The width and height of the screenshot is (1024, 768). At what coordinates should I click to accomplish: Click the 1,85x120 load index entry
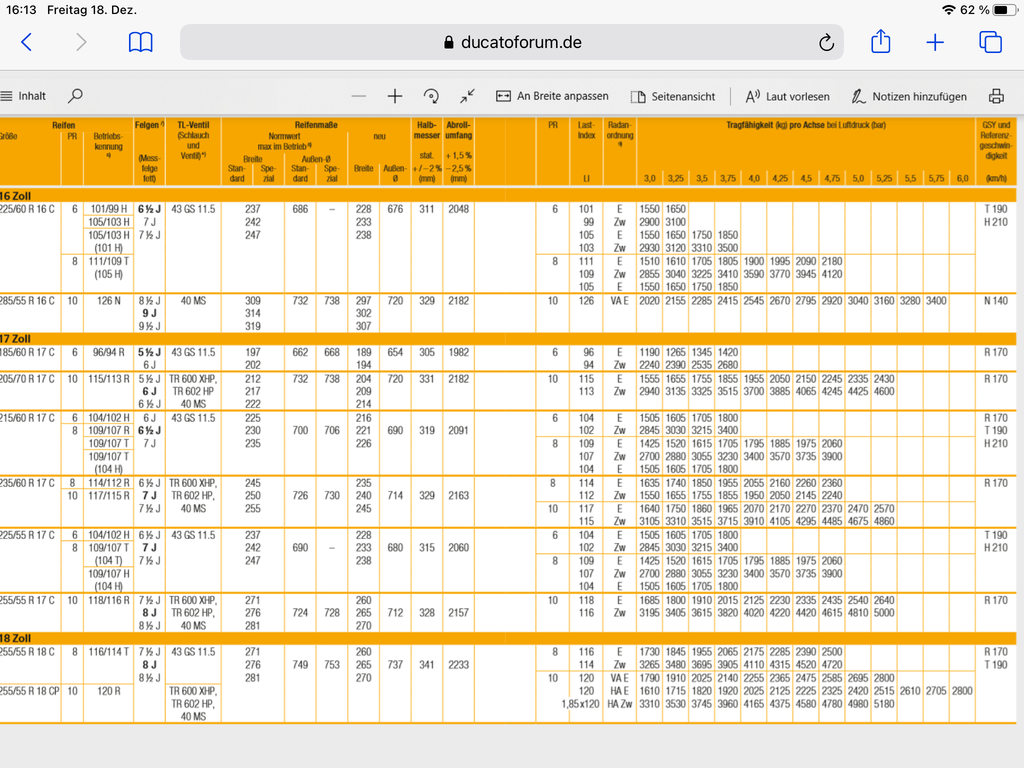(x=581, y=703)
